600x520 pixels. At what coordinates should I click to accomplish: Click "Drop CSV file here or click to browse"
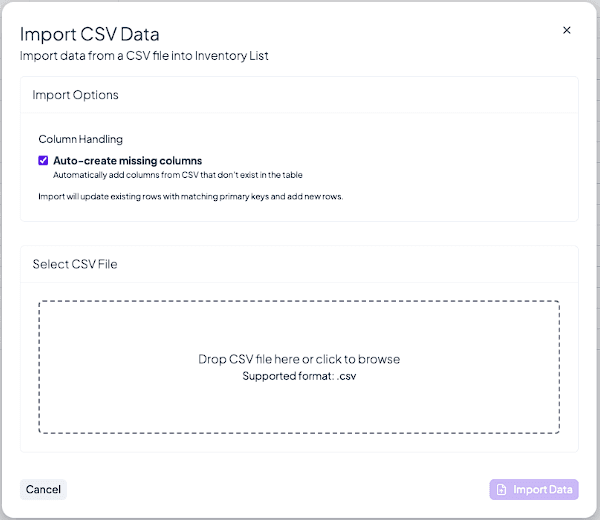tap(299, 359)
